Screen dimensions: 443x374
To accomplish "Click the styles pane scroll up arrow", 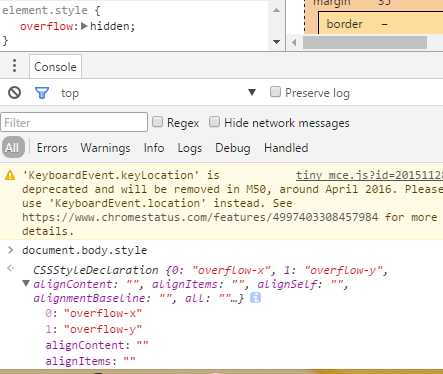I will coord(276,10).
